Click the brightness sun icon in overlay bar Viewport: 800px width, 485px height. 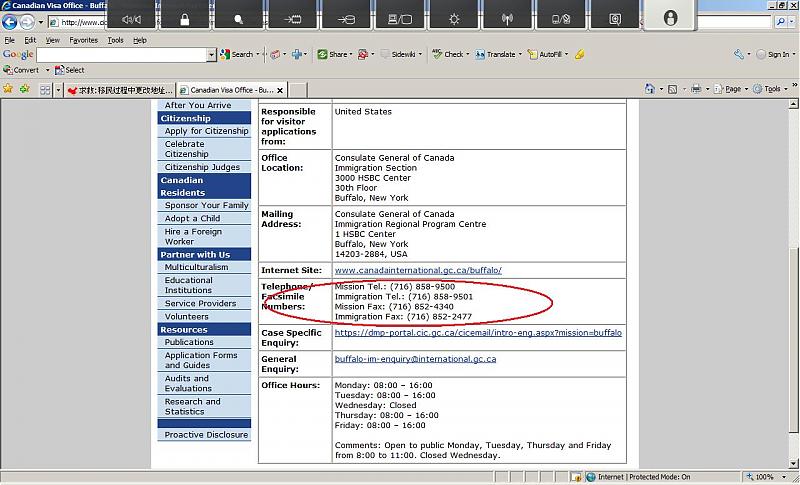454,19
